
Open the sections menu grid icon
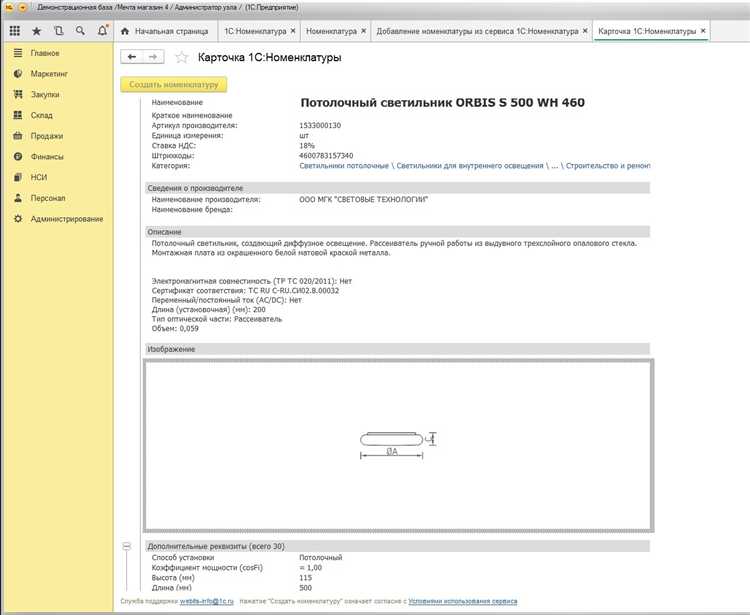click(x=15, y=31)
